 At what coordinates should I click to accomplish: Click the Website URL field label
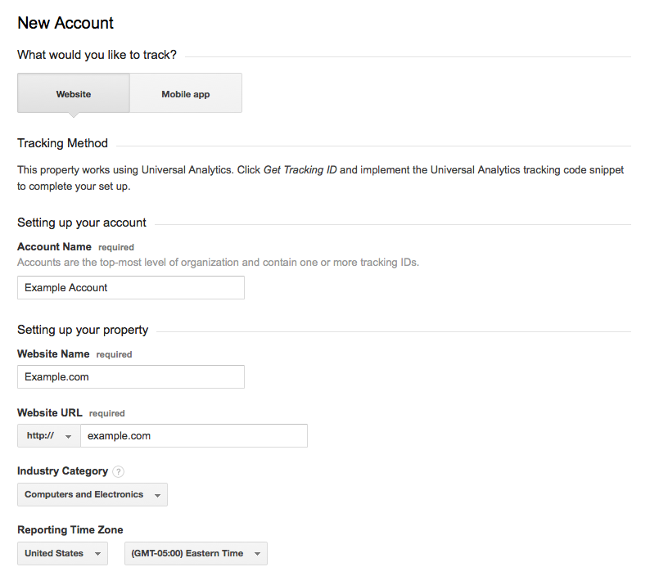(50, 412)
